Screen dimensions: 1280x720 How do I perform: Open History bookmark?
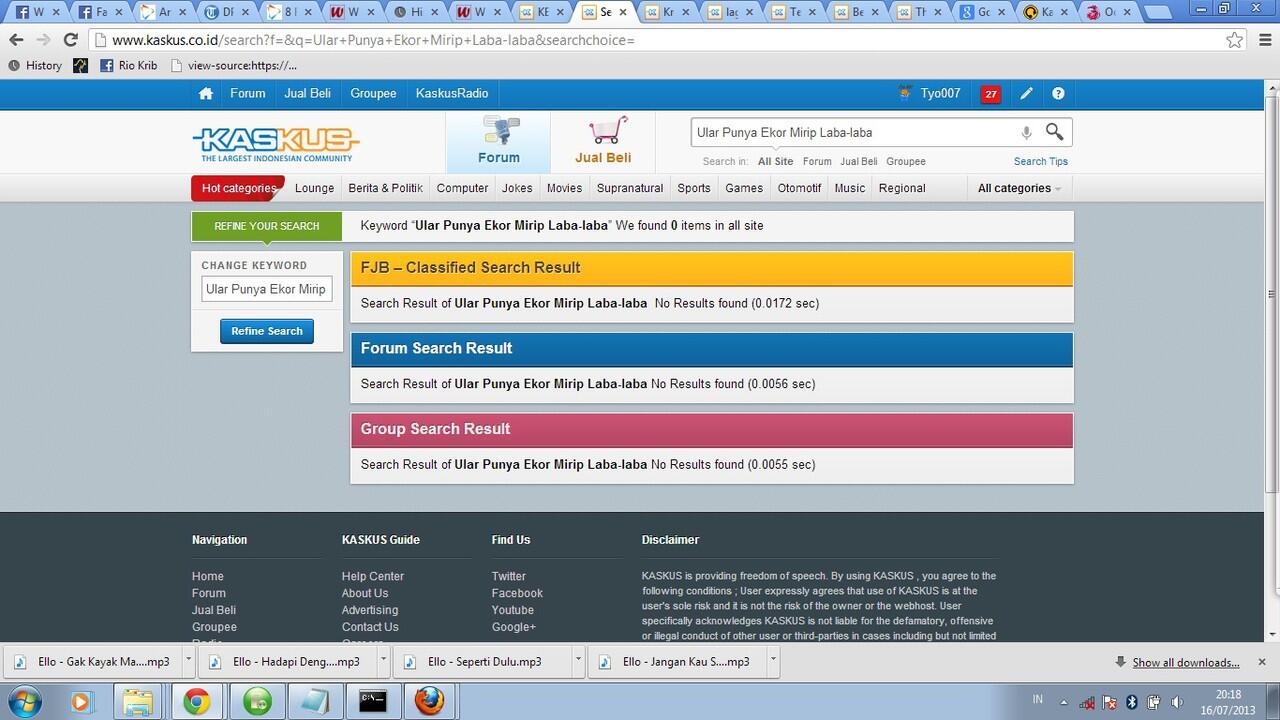[35, 66]
